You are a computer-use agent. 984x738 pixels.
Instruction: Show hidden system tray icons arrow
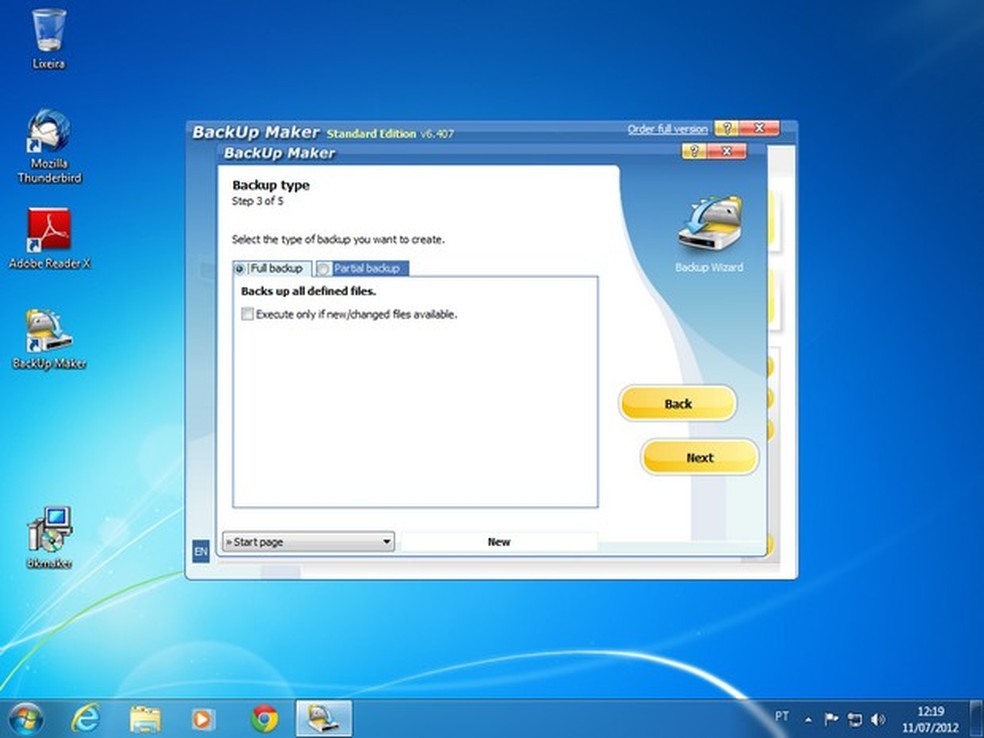[808, 719]
